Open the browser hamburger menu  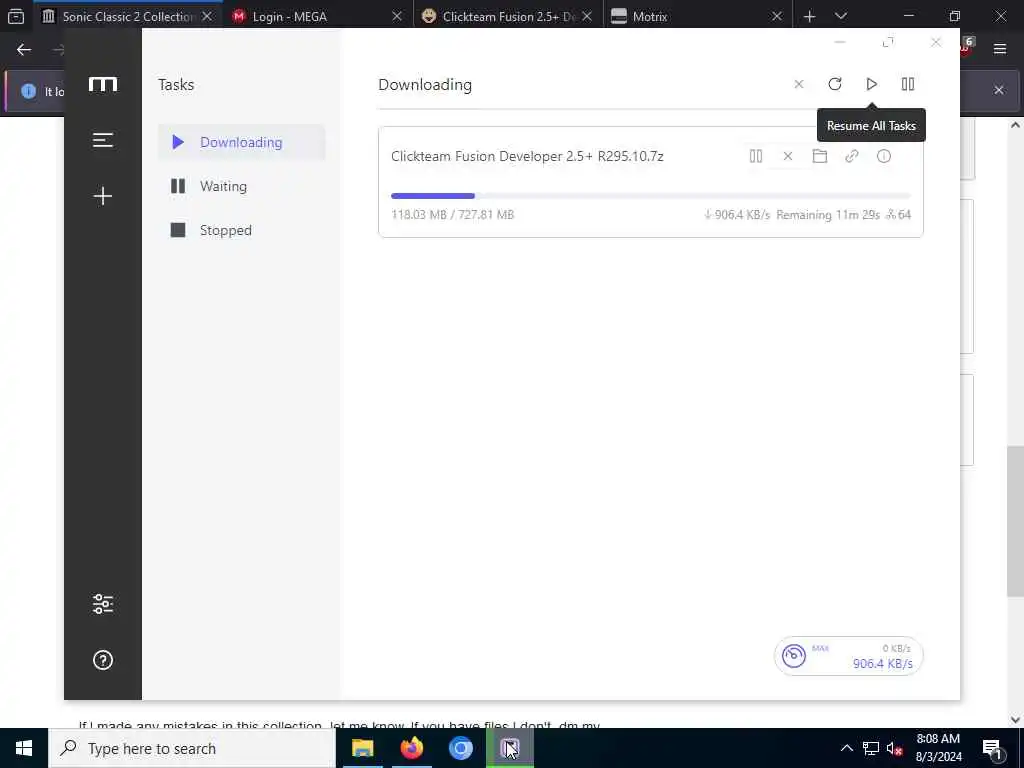click(1000, 49)
